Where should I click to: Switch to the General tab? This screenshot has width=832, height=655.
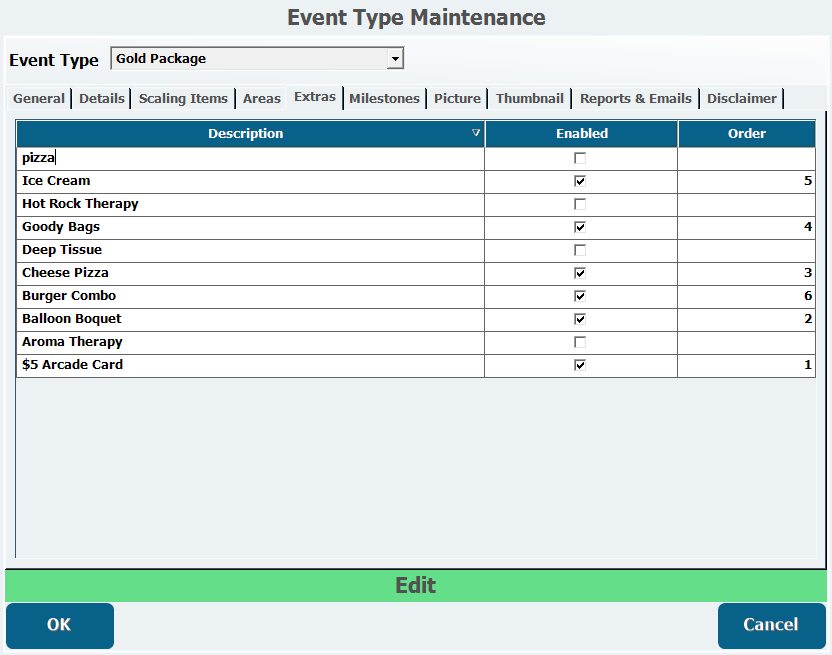[39, 98]
